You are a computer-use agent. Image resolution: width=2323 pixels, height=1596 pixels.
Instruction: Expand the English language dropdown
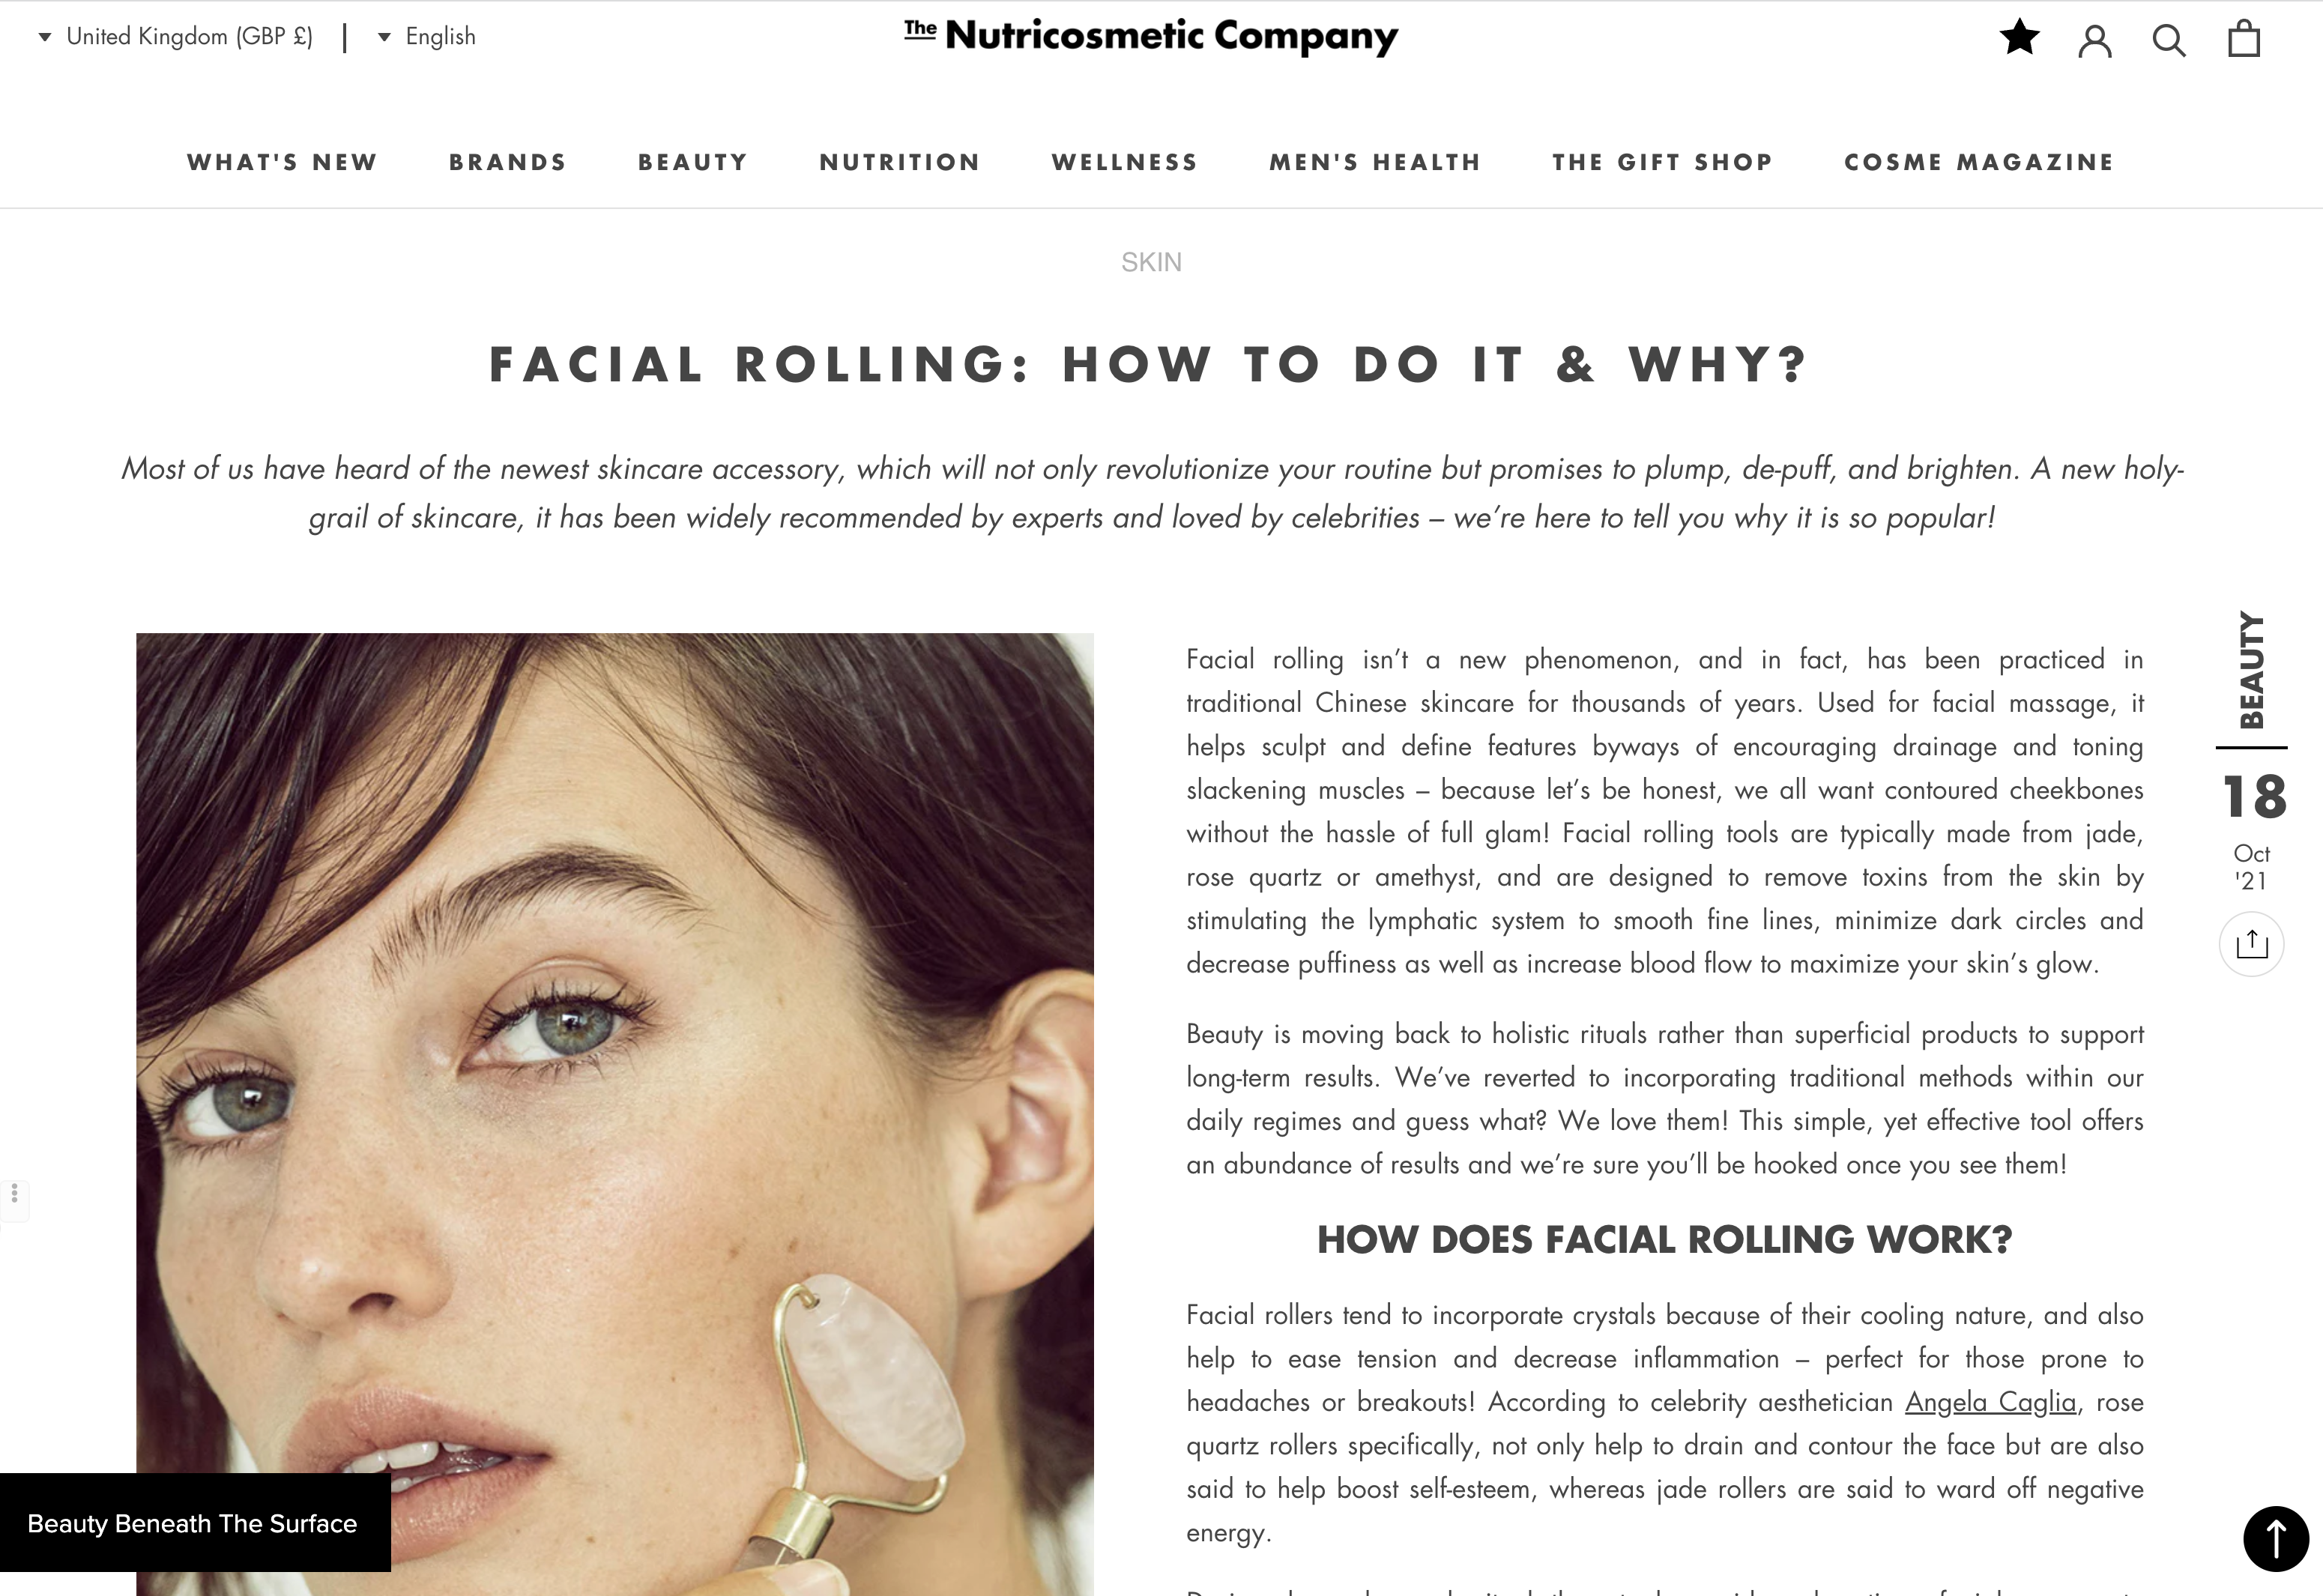click(x=427, y=37)
